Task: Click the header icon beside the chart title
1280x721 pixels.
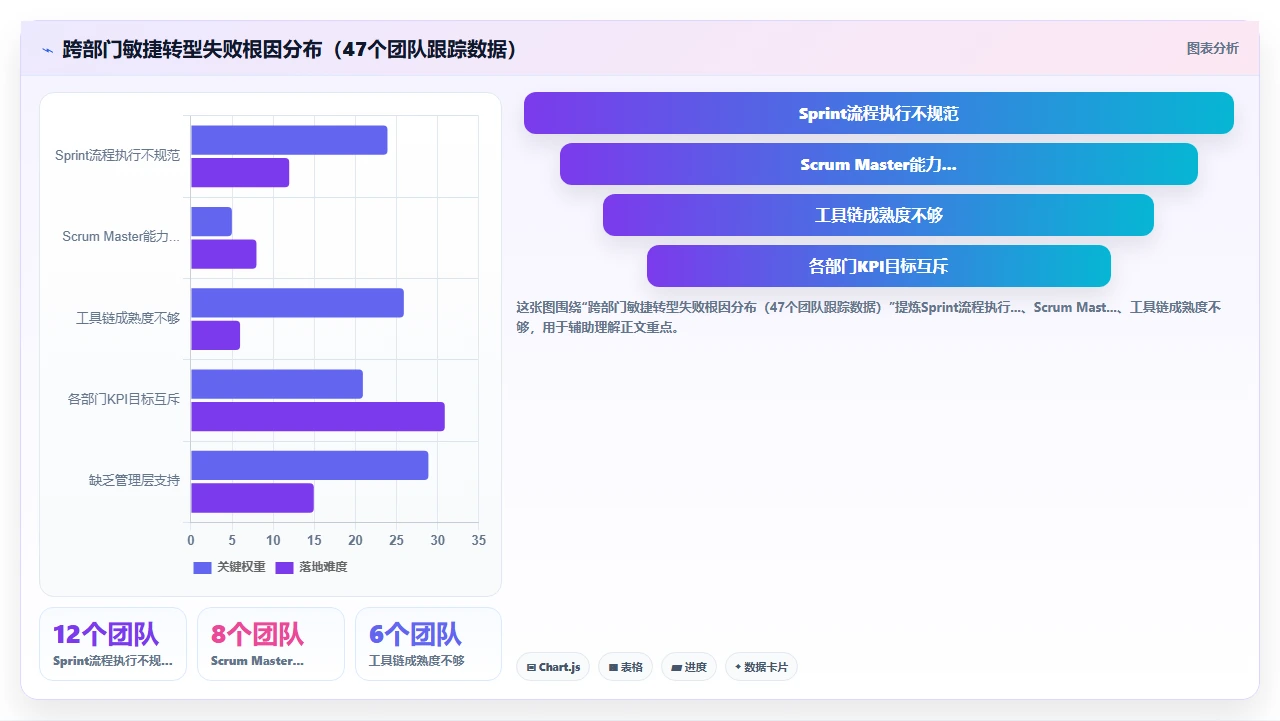Action: point(47,49)
